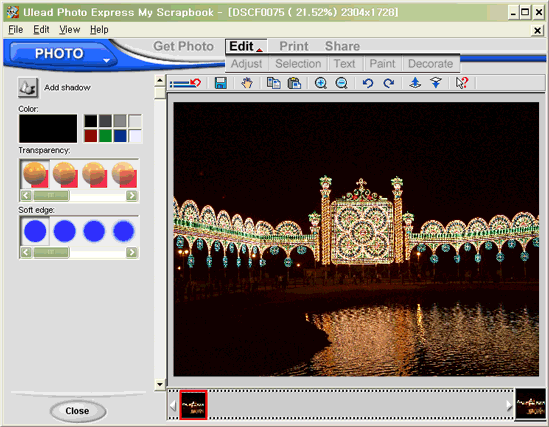Zoom in with magnifier plus icon
Viewport: 549px width, 427px height.
[321, 83]
